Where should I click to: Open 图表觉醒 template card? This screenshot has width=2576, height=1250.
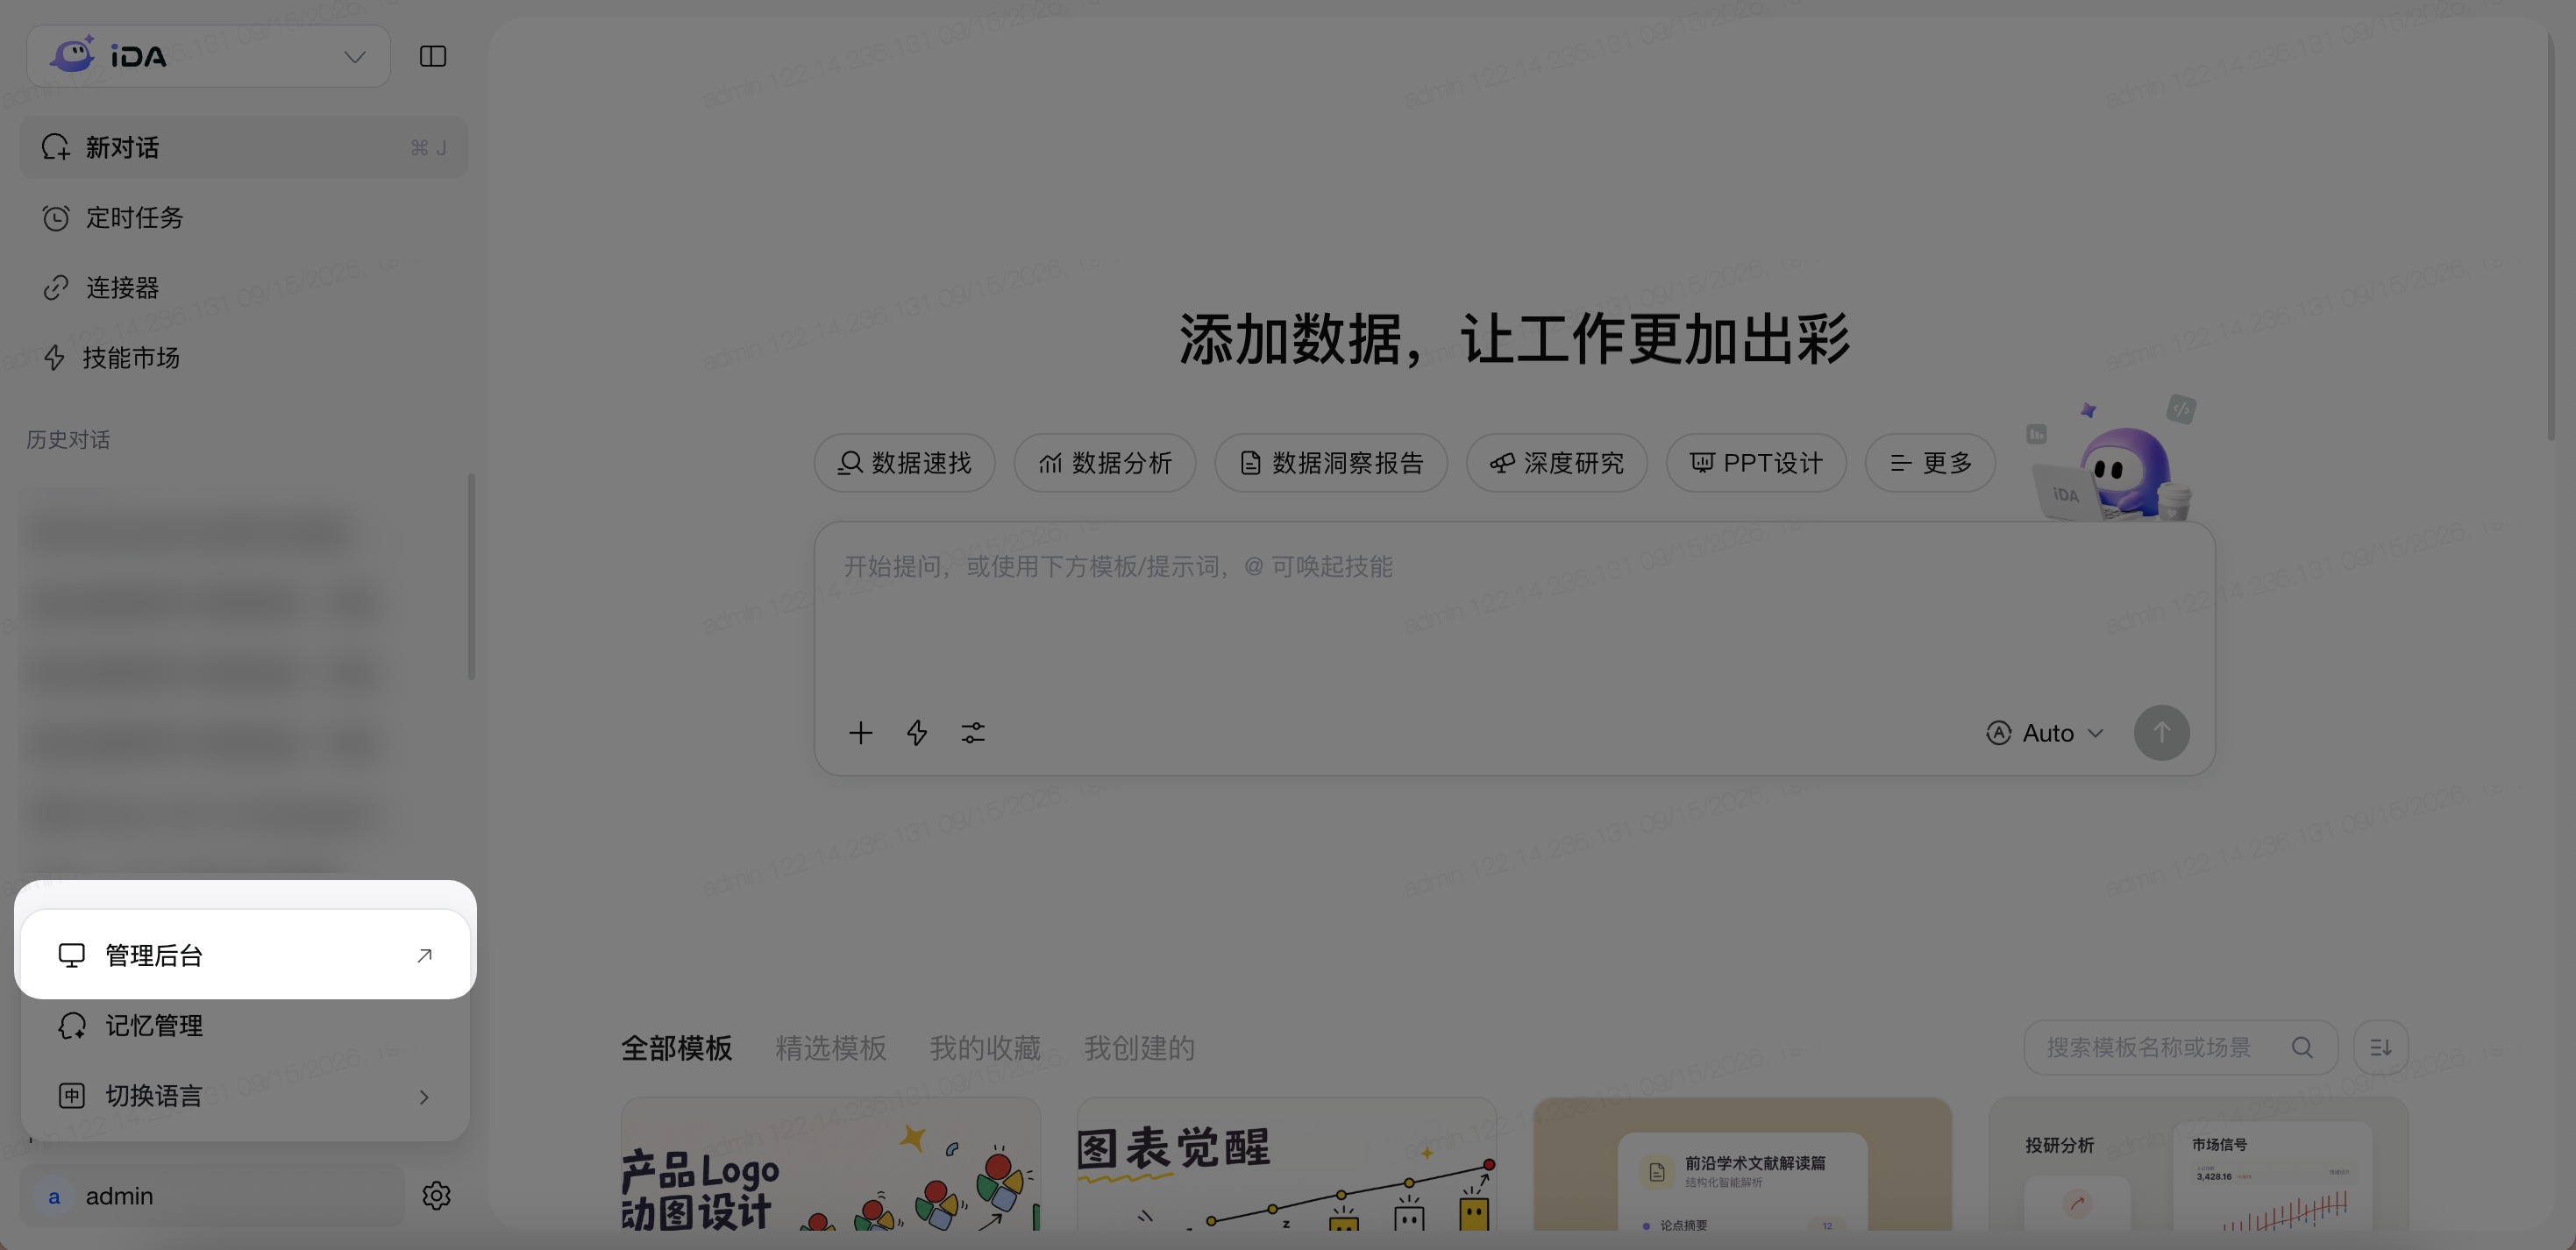tap(1286, 1164)
